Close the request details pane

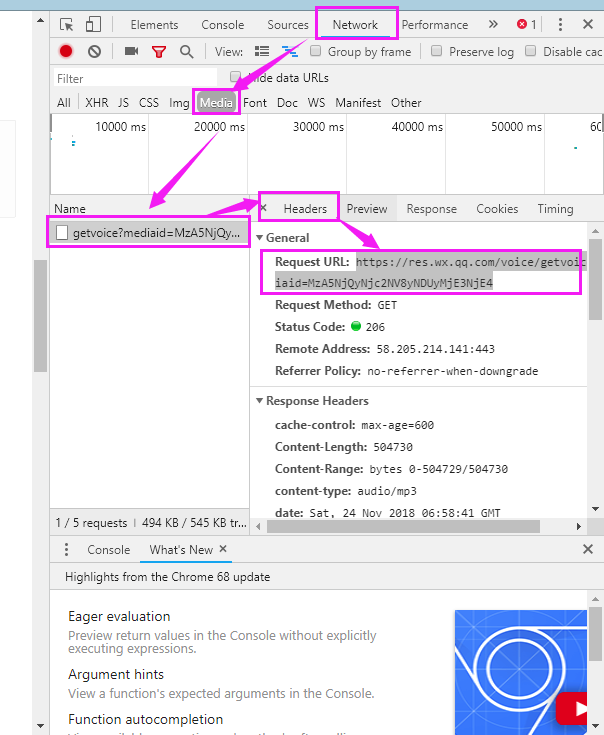tap(263, 208)
